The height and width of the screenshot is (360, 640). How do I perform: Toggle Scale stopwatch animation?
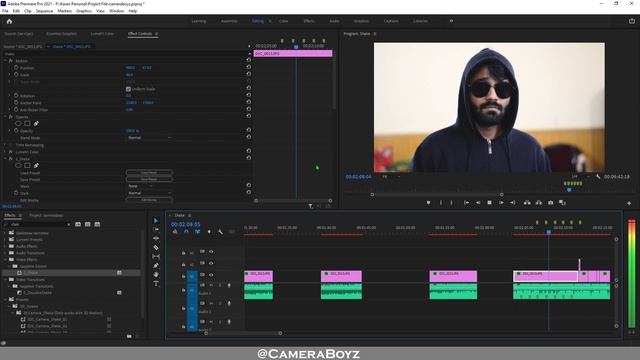(x=16, y=75)
